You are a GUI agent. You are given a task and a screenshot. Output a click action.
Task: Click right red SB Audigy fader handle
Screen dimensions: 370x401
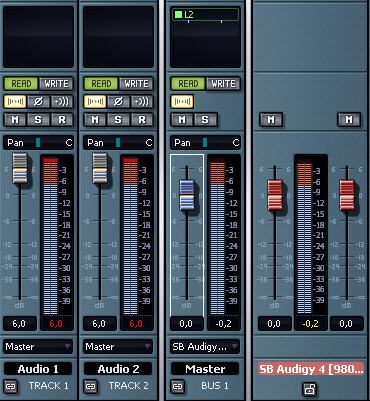click(x=347, y=195)
